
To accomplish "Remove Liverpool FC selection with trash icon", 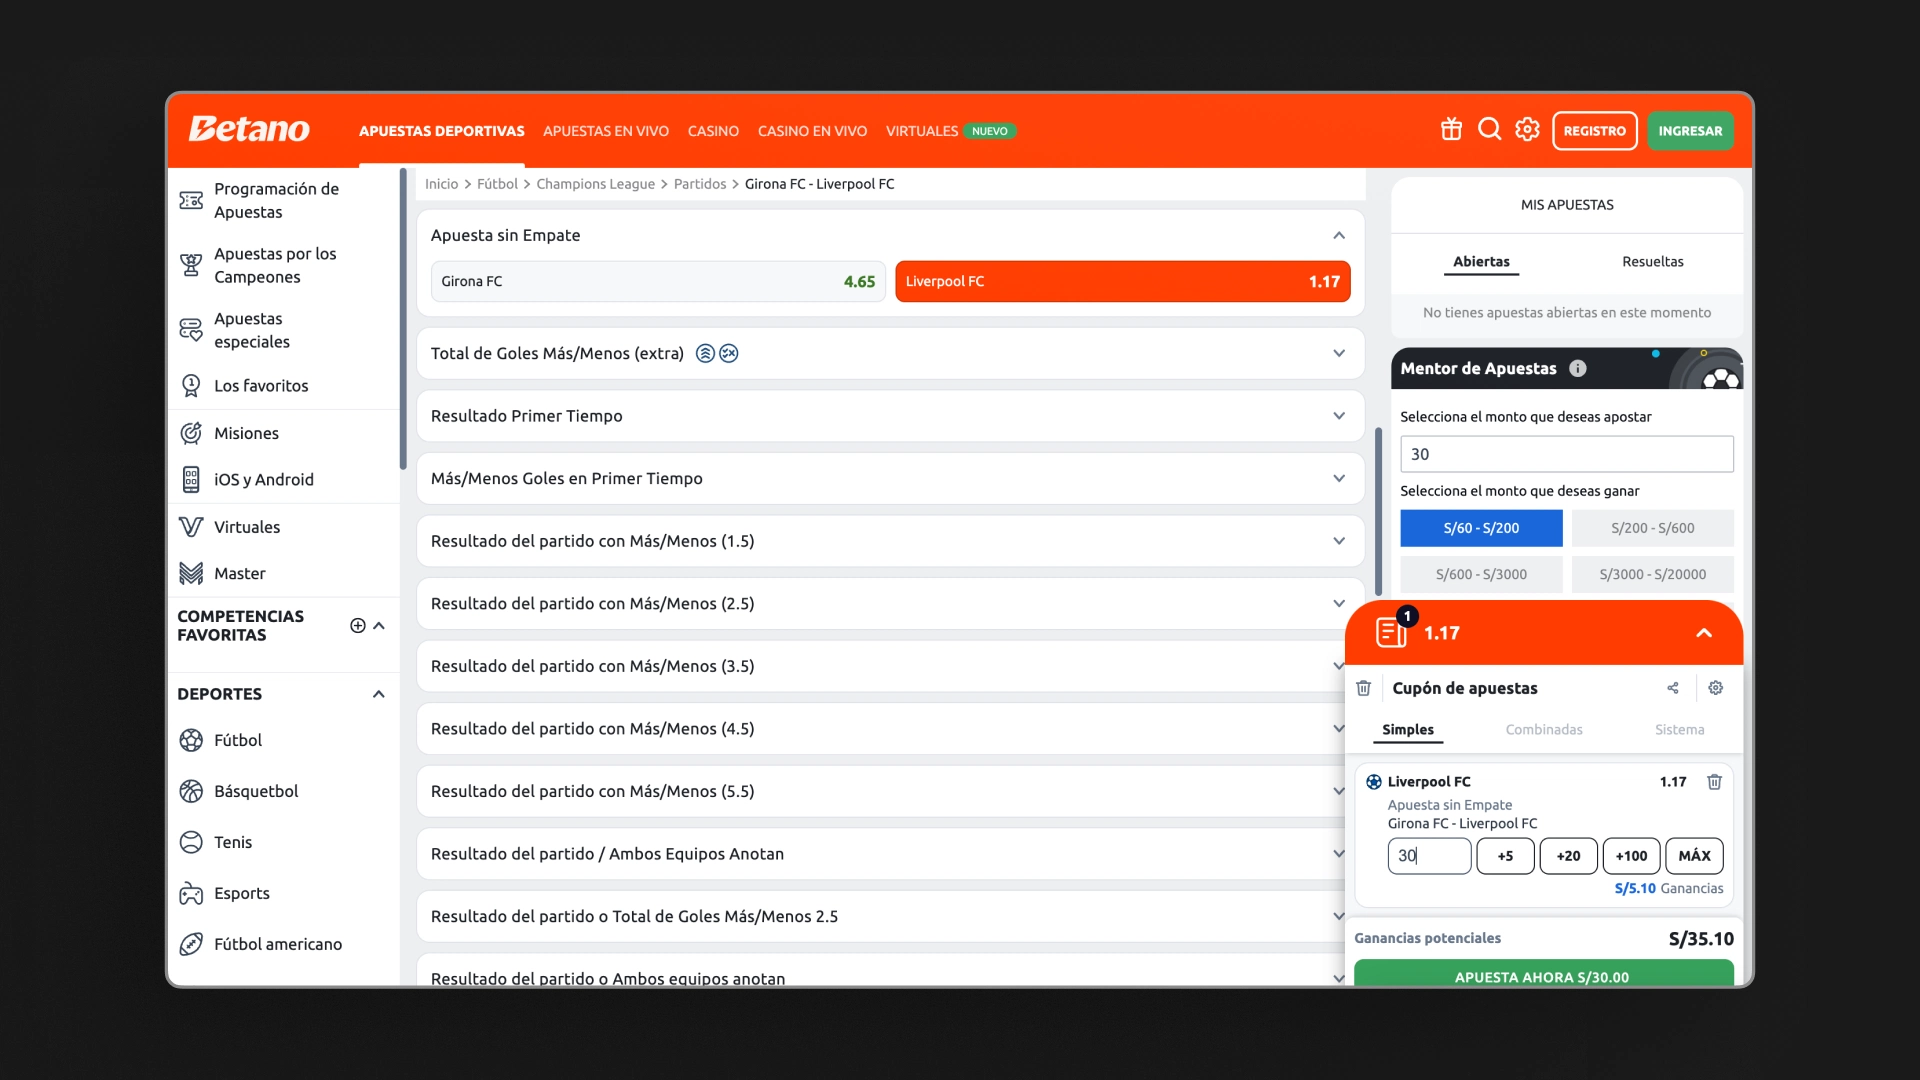I will [x=1714, y=782].
